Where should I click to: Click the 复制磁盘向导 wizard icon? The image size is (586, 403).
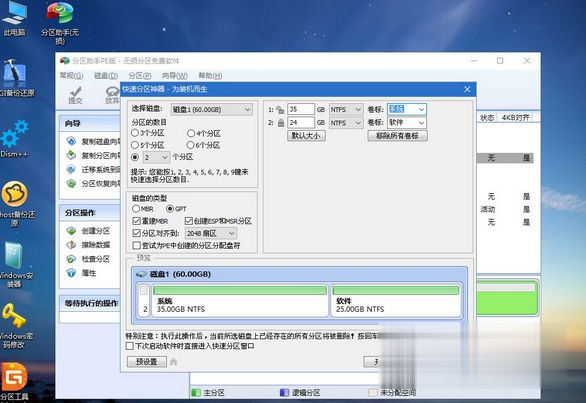71,141
